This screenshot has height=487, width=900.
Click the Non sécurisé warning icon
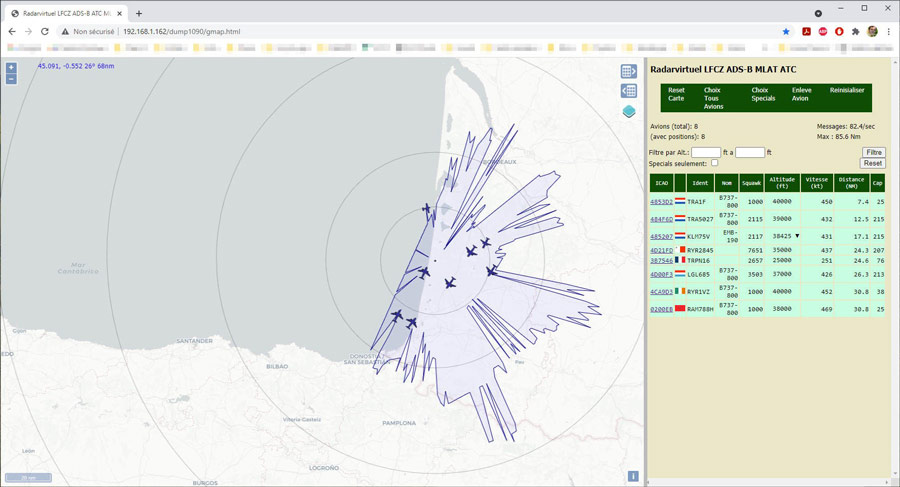point(65,32)
